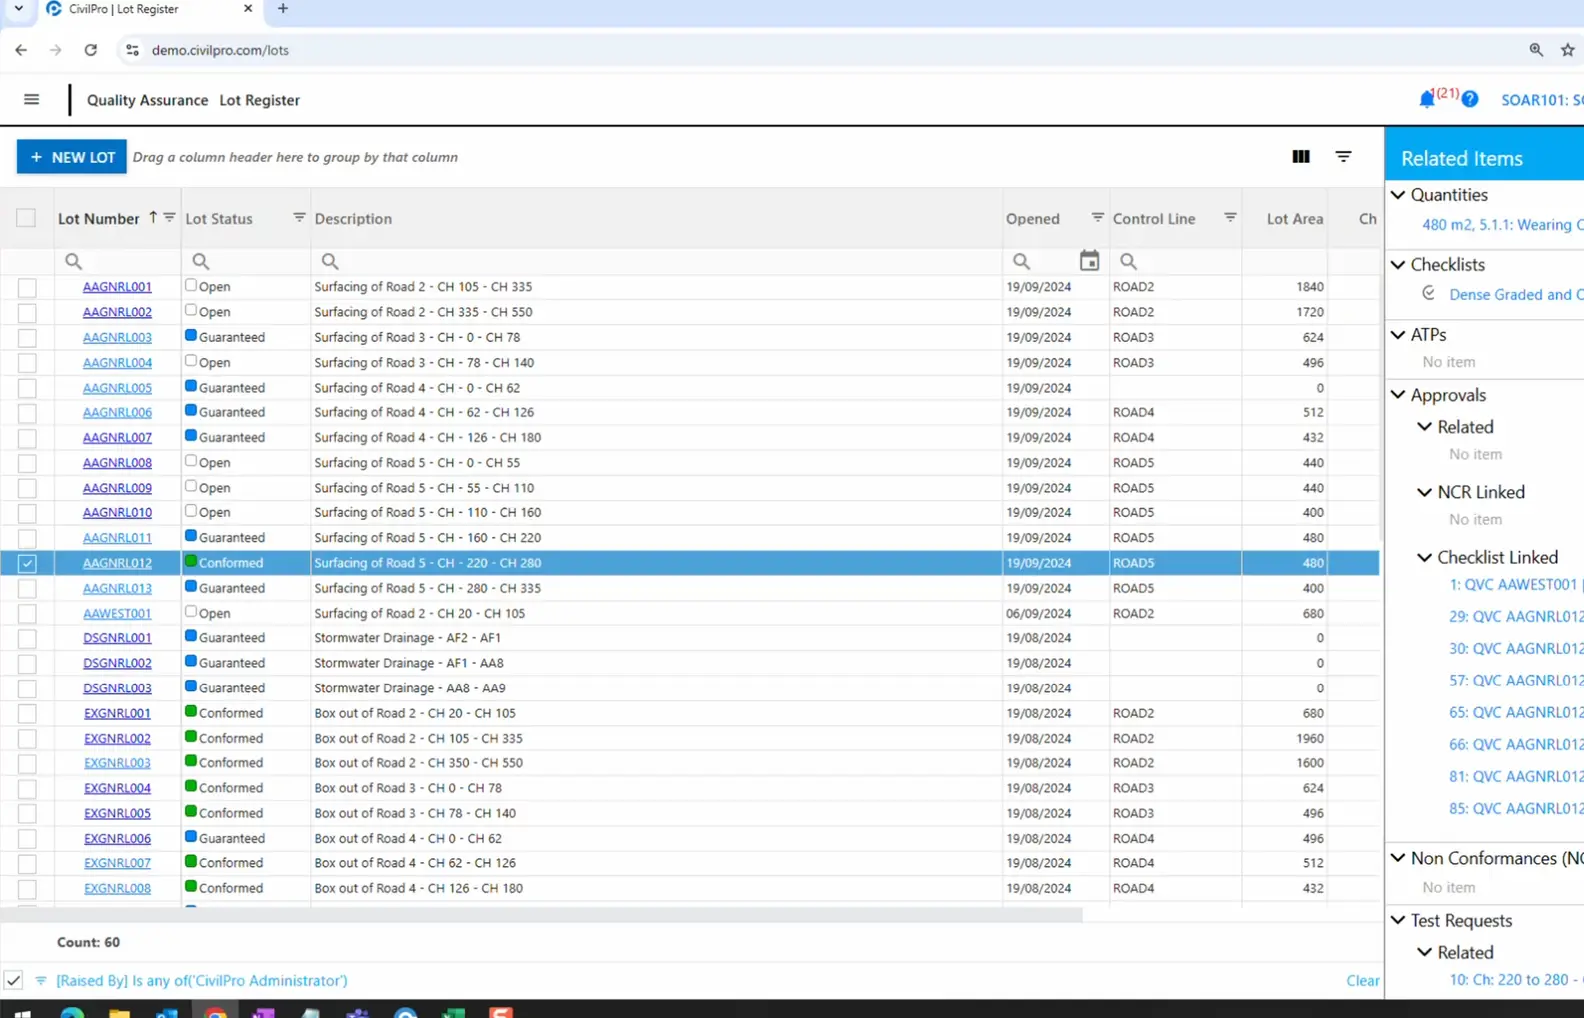Open lot link AAGNRL005
Image resolution: width=1584 pixels, height=1018 pixels.
pos(117,388)
